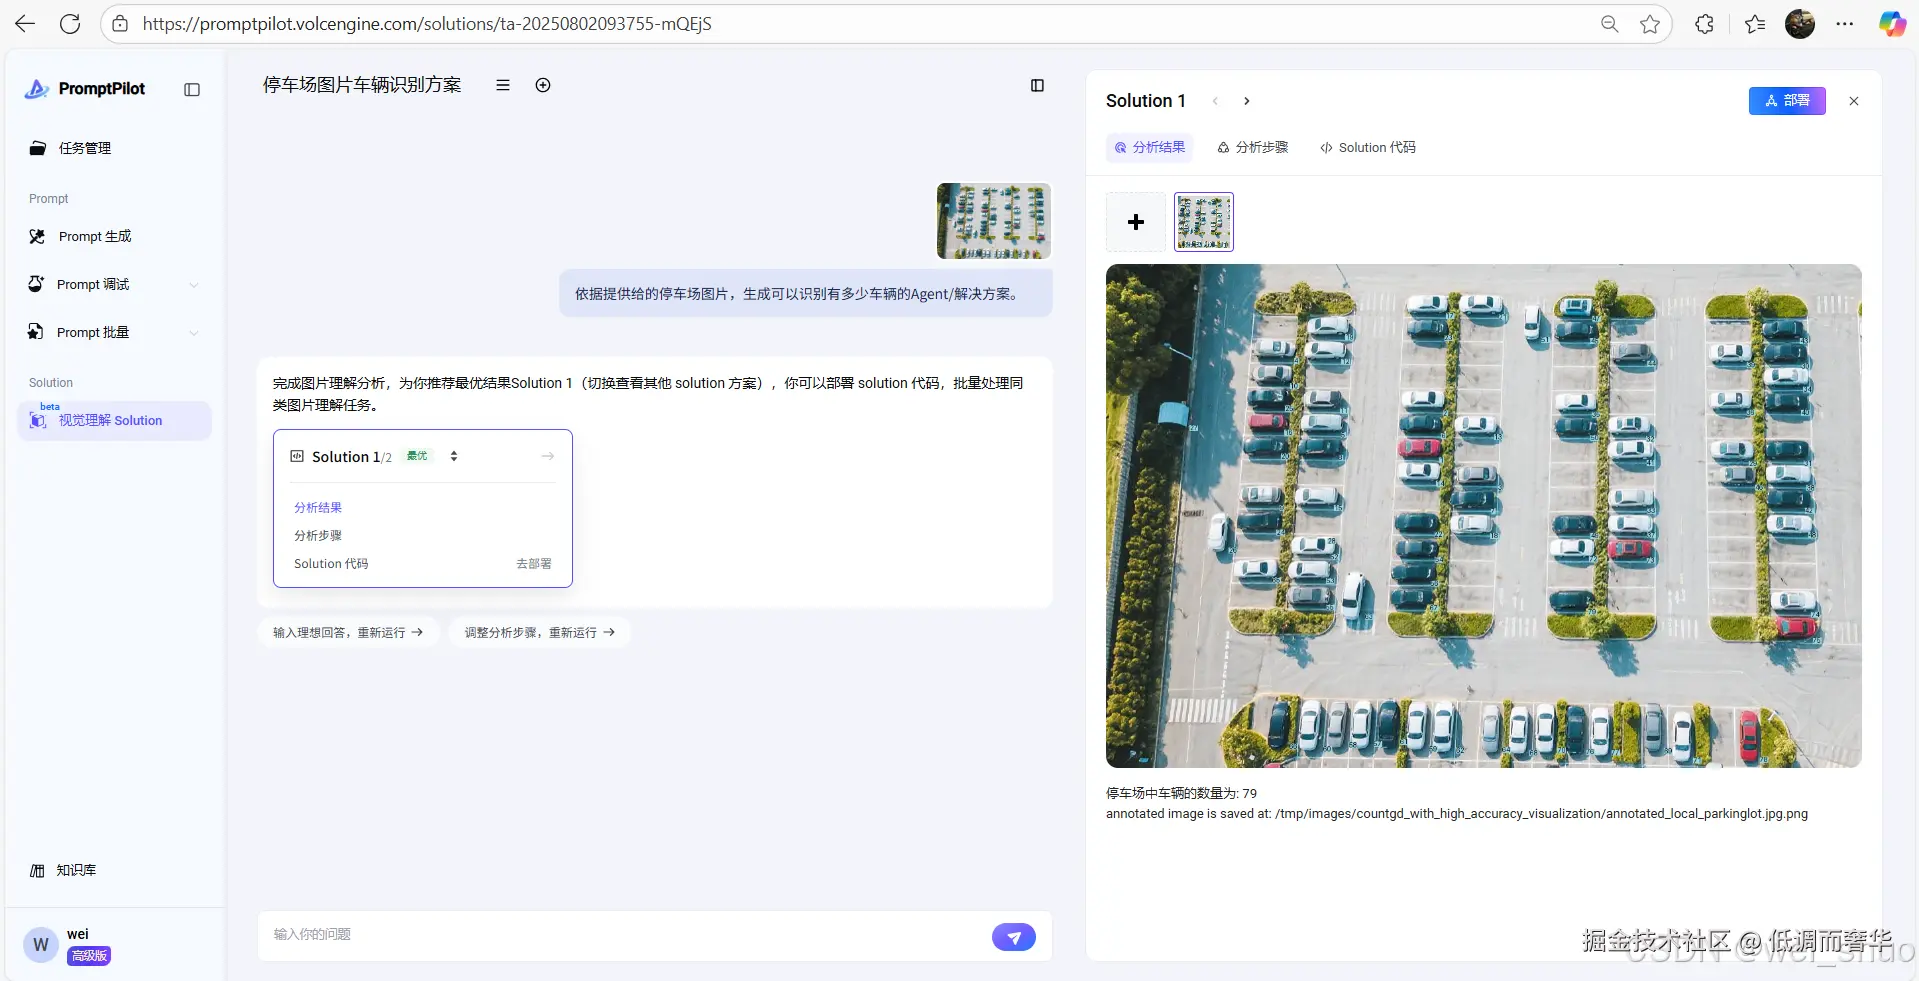
Task: Open the 知识库 knowledge base
Action: pos(74,870)
